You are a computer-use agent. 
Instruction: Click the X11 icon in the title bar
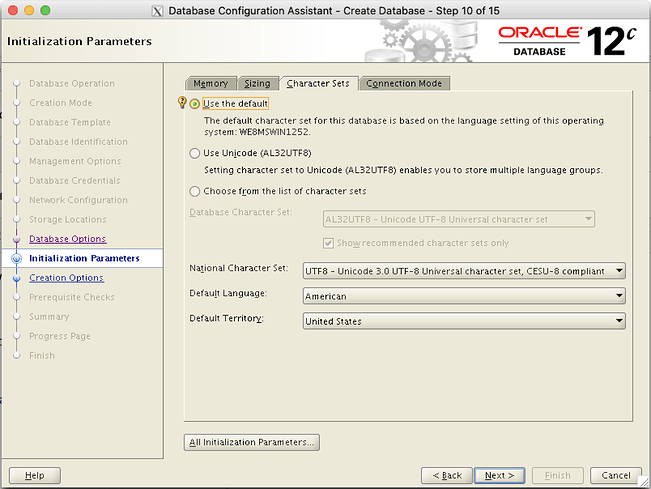tap(157, 11)
